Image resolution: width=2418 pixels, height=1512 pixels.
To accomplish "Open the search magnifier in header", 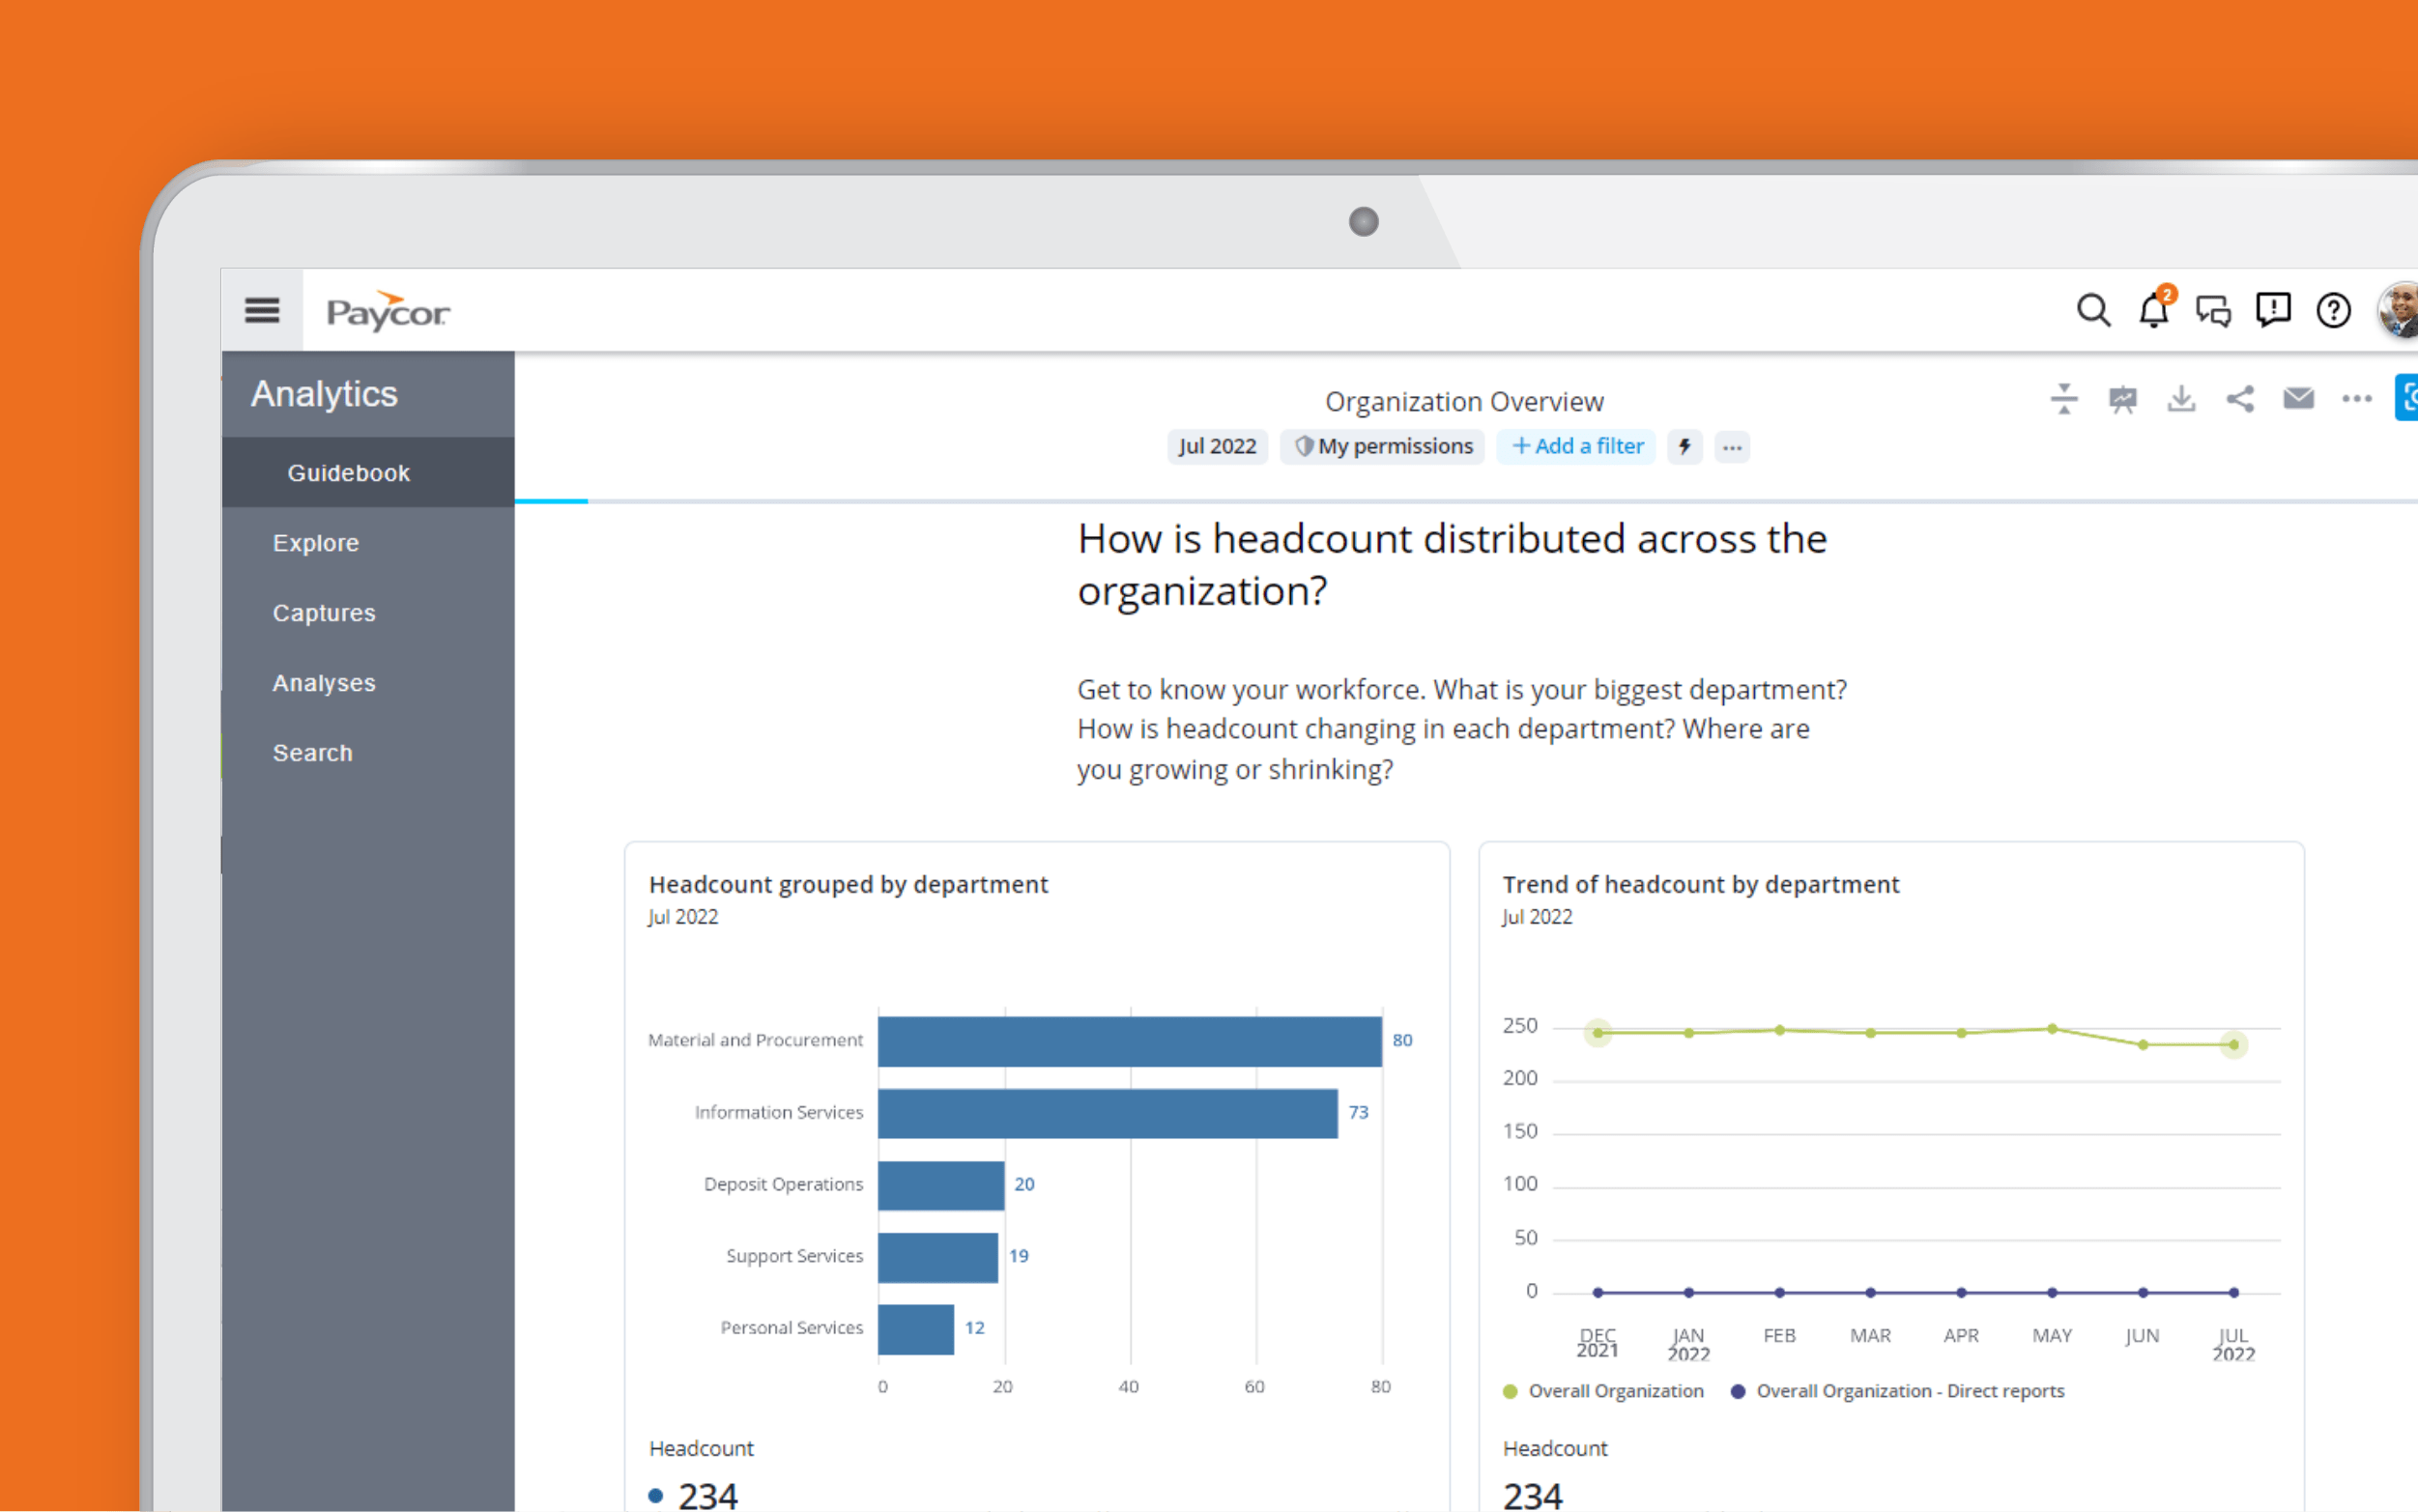I will [x=2093, y=310].
